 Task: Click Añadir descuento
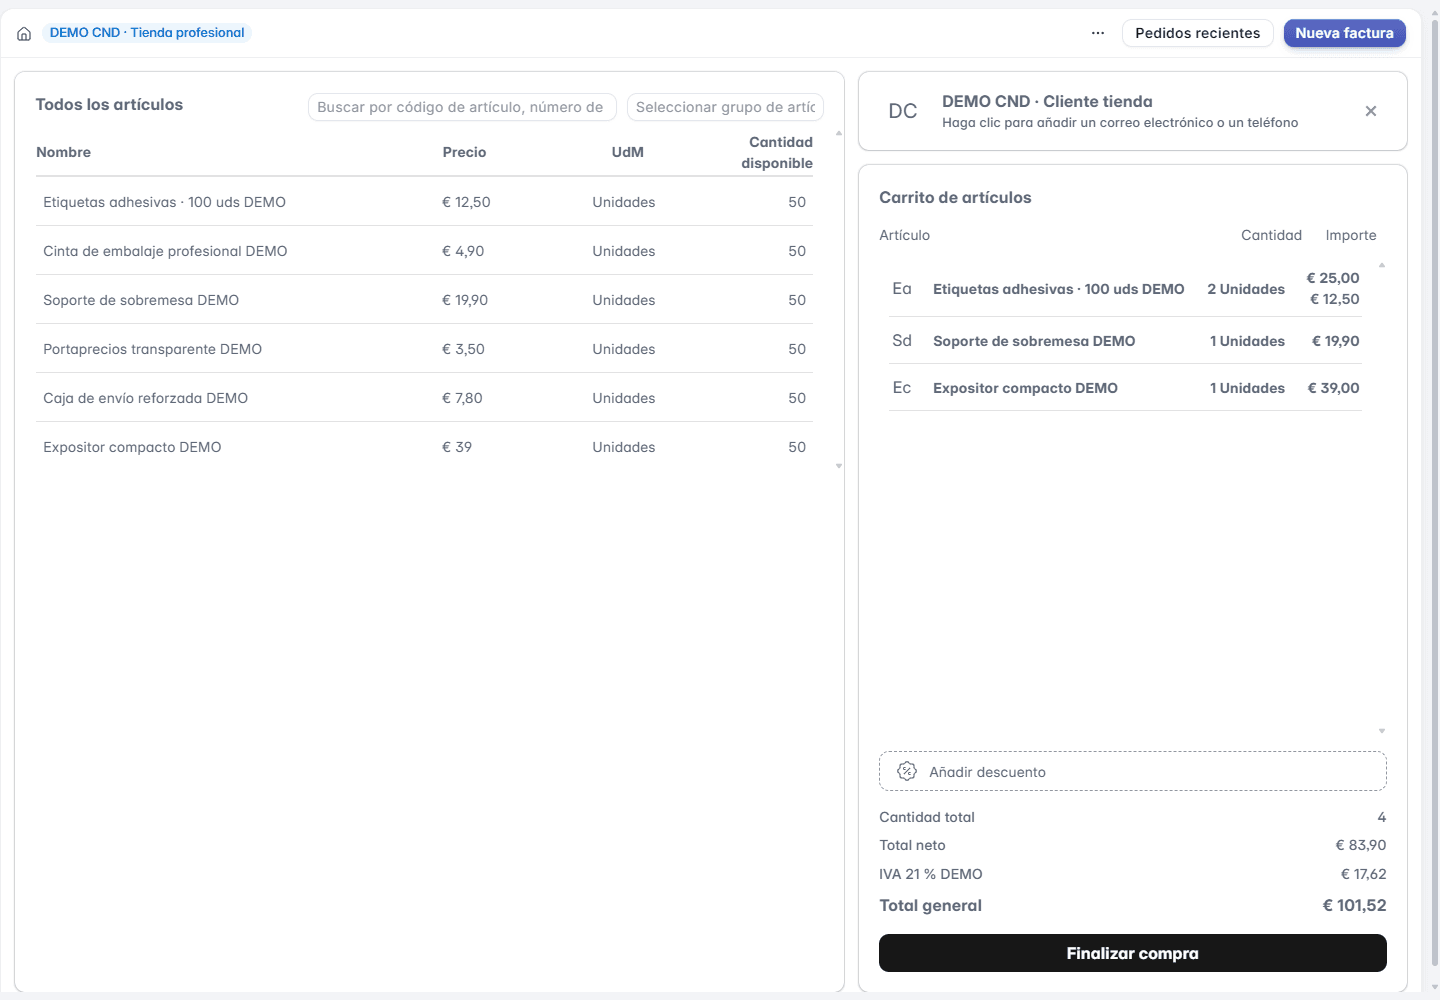(x=1133, y=771)
